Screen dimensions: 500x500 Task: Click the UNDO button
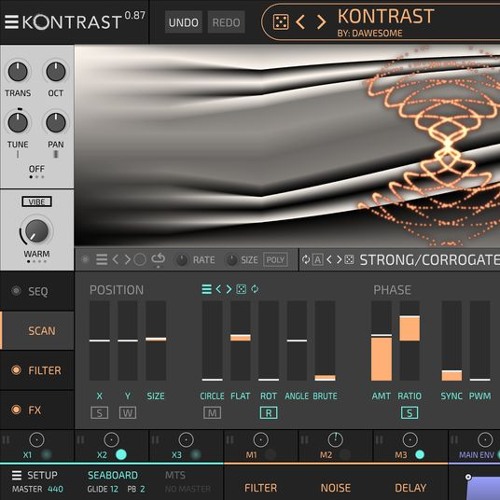pos(183,22)
